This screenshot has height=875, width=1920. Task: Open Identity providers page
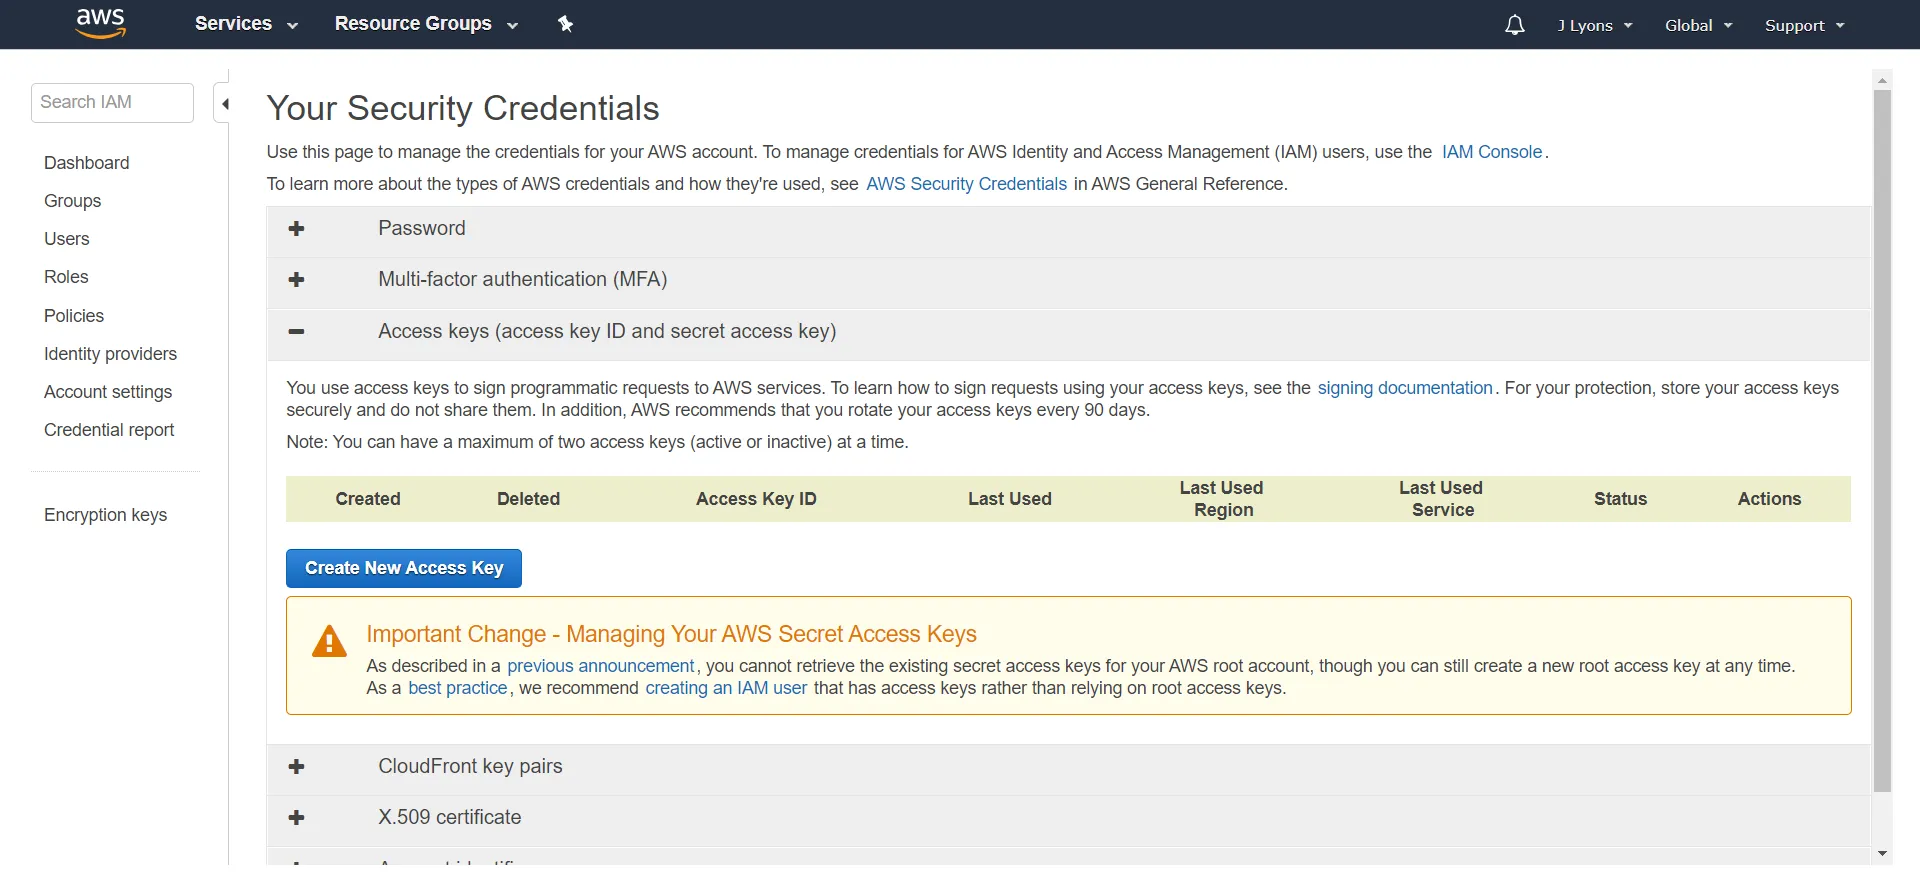click(110, 354)
